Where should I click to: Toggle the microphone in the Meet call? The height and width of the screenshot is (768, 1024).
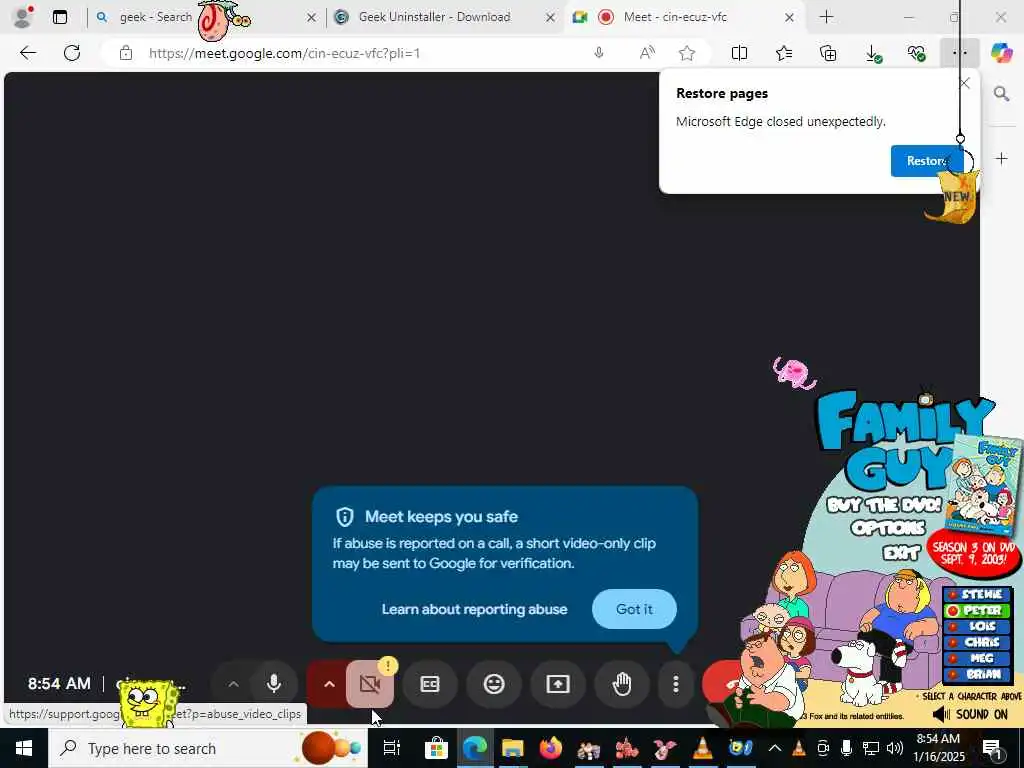coord(274,684)
